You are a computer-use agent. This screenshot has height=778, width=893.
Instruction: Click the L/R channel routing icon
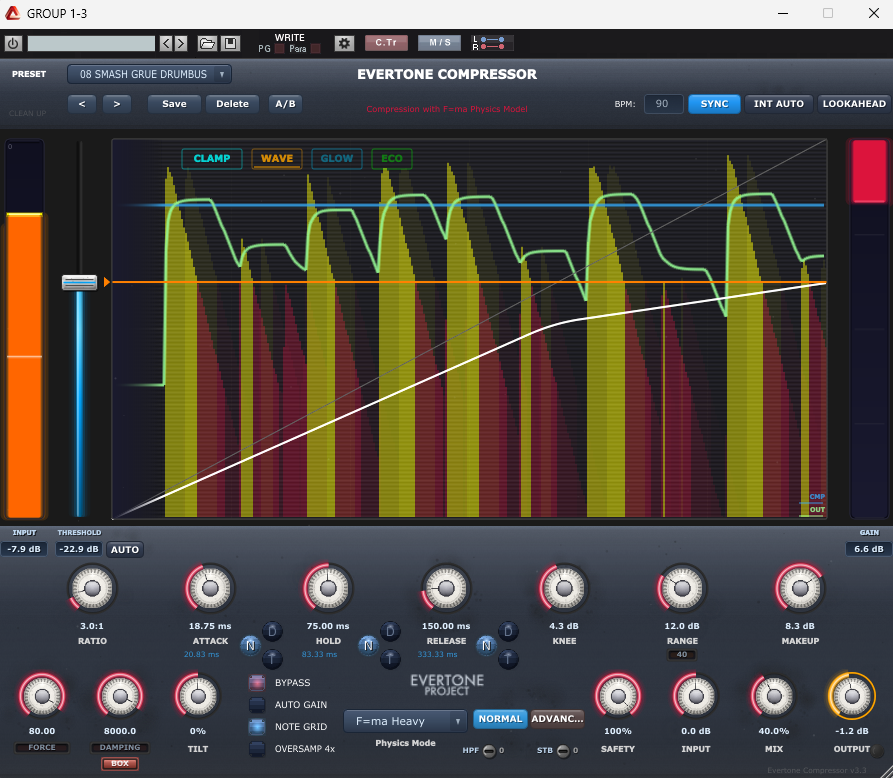[x=494, y=43]
